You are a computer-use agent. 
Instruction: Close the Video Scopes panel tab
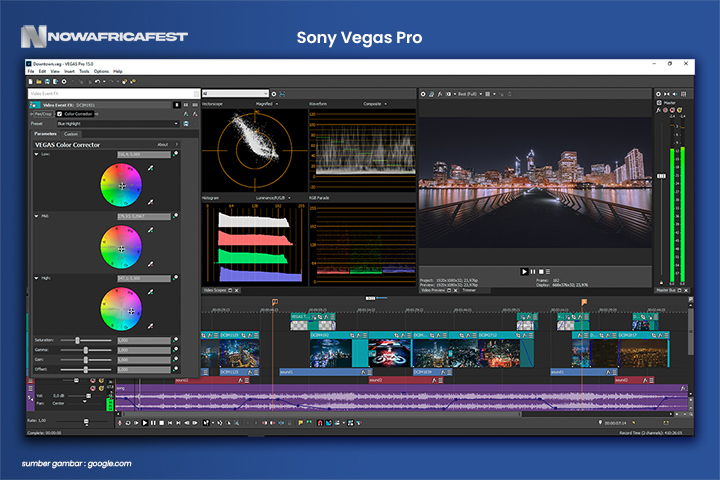[x=237, y=290]
